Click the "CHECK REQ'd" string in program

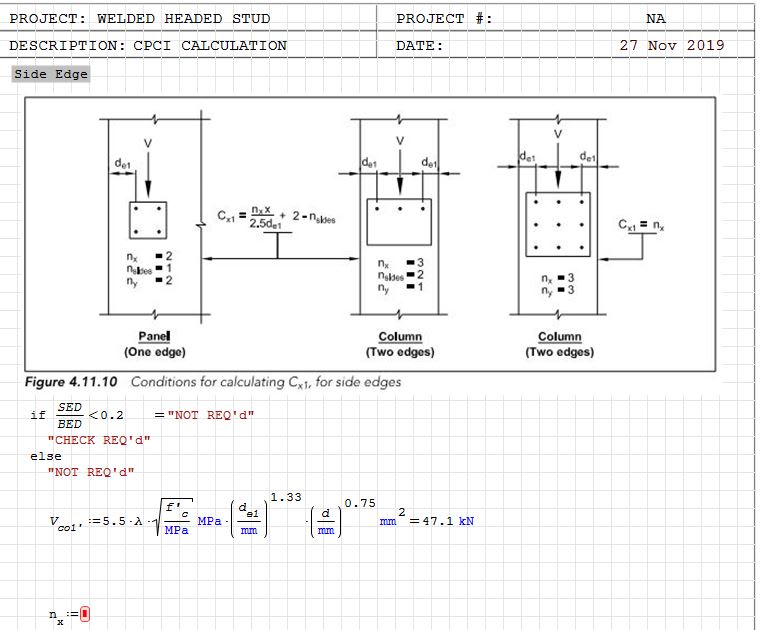click(x=99, y=440)
